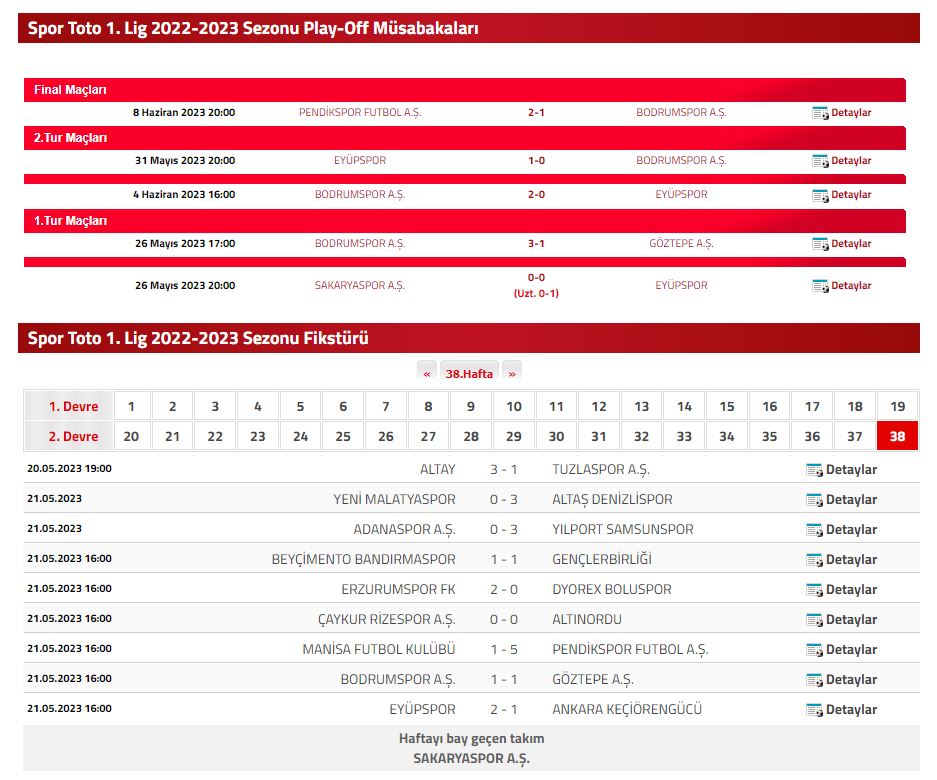Select week 20 tab
The image size is (937, 780).
click(131, 436)
